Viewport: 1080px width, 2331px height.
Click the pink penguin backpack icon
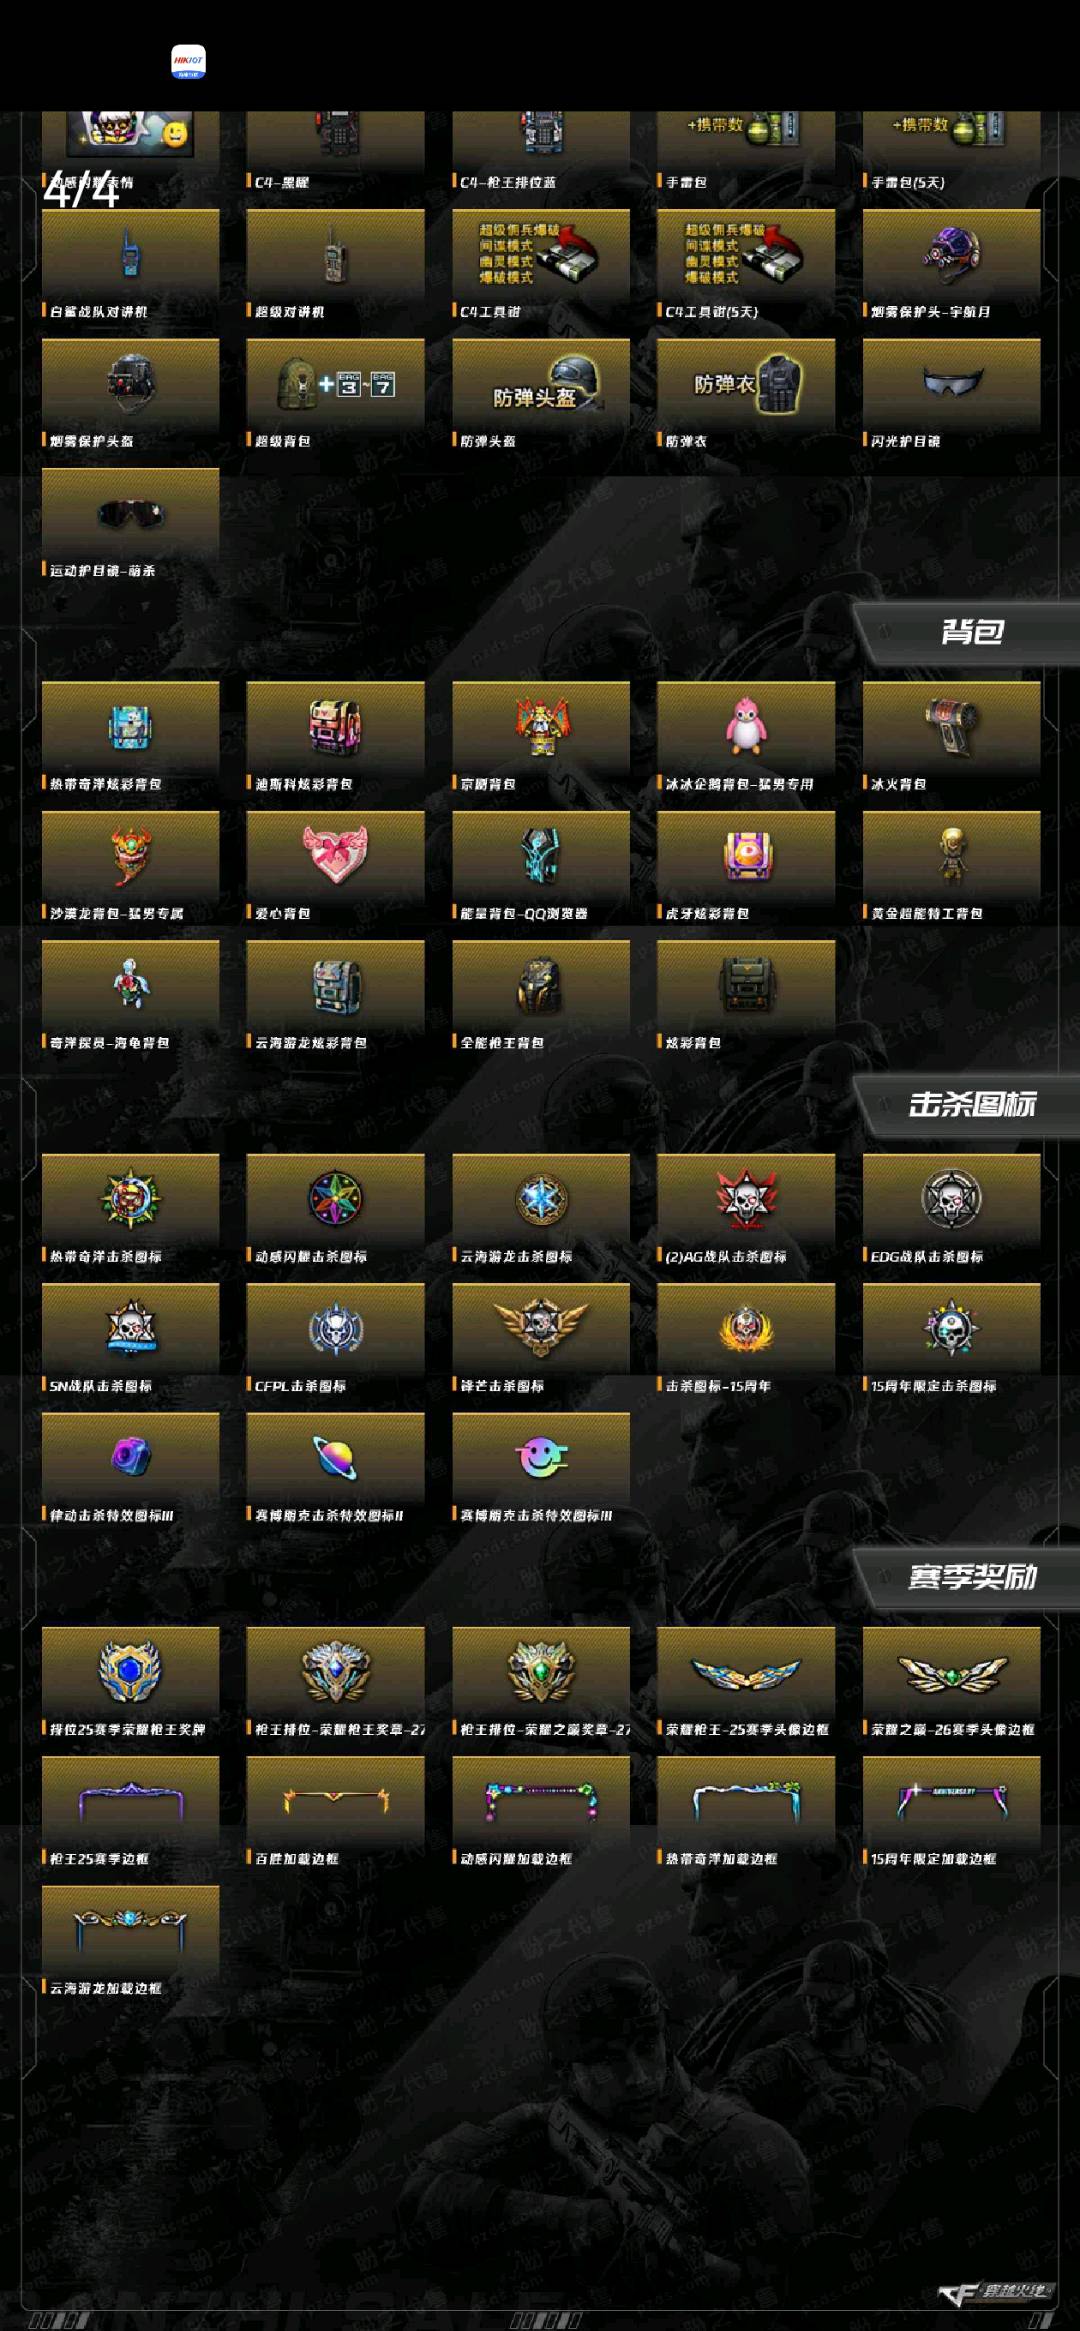(x=746, y=726)
